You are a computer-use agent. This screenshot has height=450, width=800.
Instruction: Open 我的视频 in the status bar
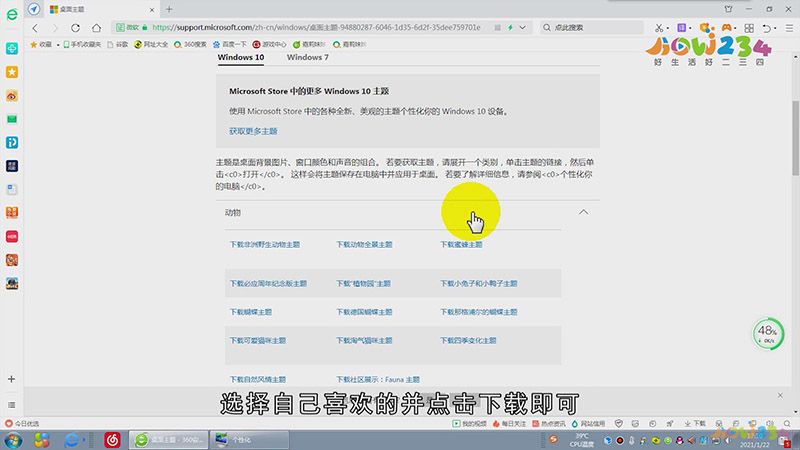pyautogui.click(x=469, y=423)
